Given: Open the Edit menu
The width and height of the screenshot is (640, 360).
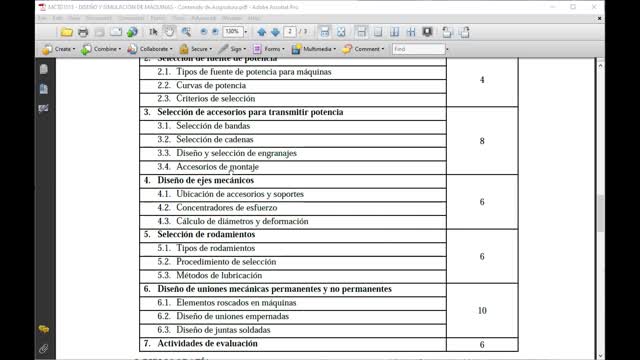Looking at the screenshot, I should point(57,18).
